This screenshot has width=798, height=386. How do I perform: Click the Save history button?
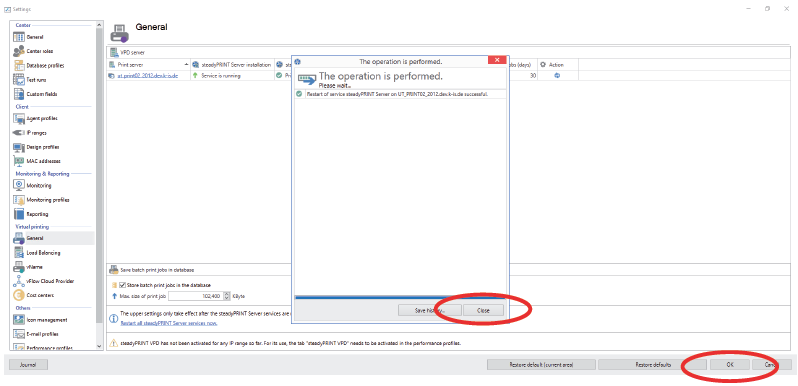[430, 310]
